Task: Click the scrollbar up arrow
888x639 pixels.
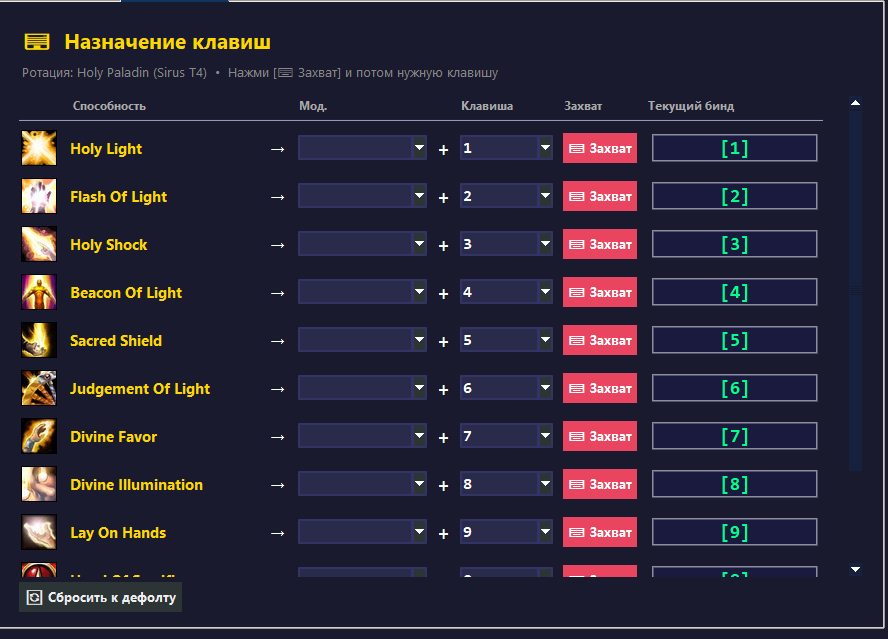Action: [x=855, y=103]
